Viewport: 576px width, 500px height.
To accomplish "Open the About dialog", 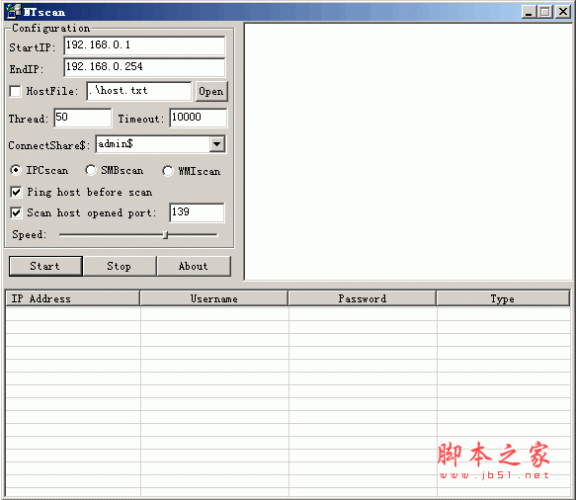I will (x=194, y=266).
